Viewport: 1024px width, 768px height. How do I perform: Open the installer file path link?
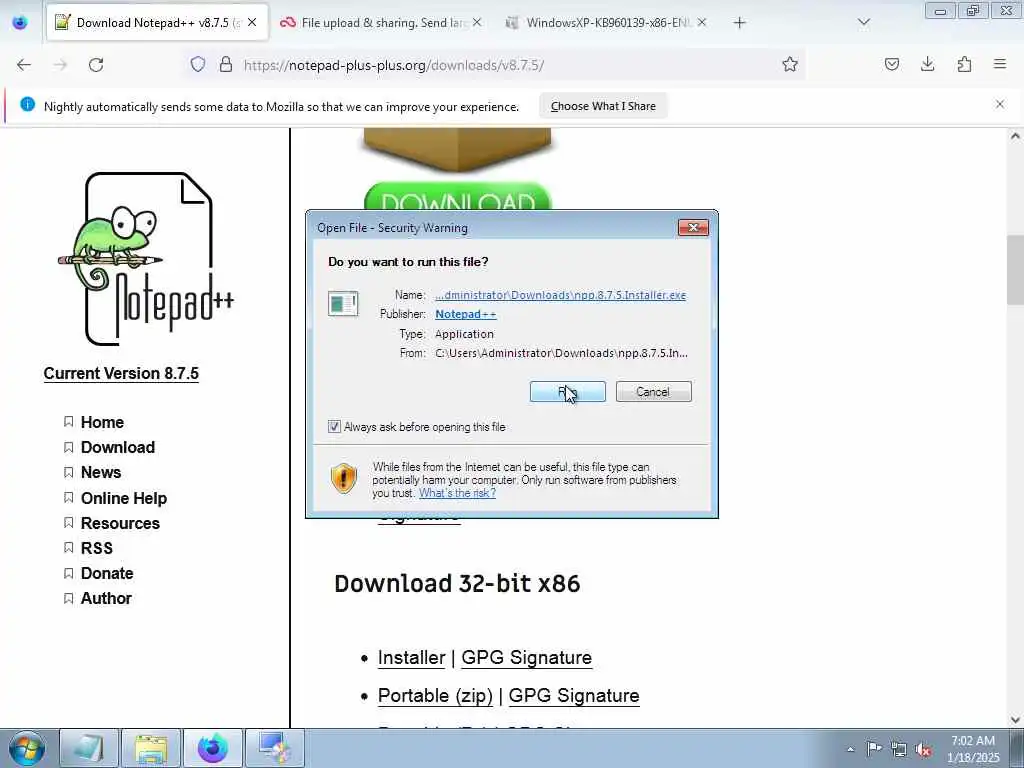(560, 295)
